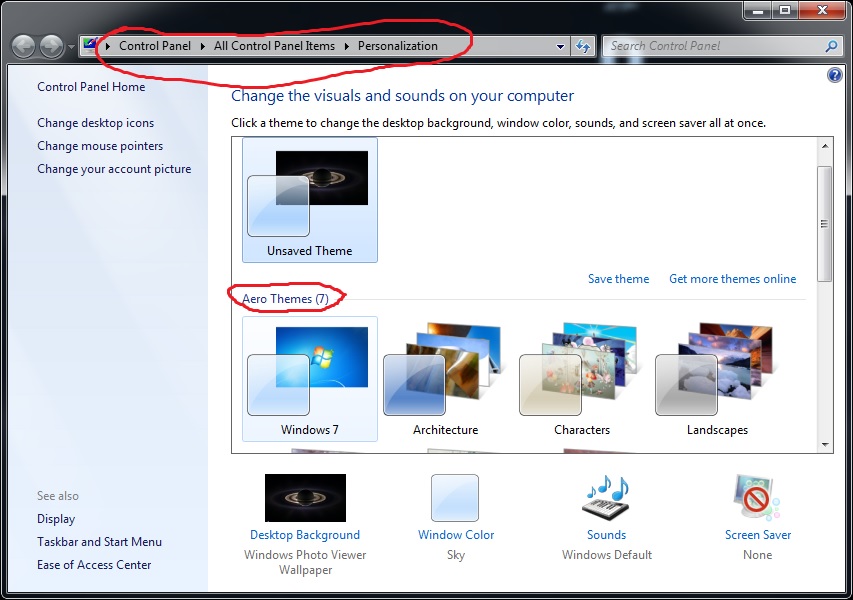
Task: Go back using the Back arrow button
Action: [x=23, y=46]
